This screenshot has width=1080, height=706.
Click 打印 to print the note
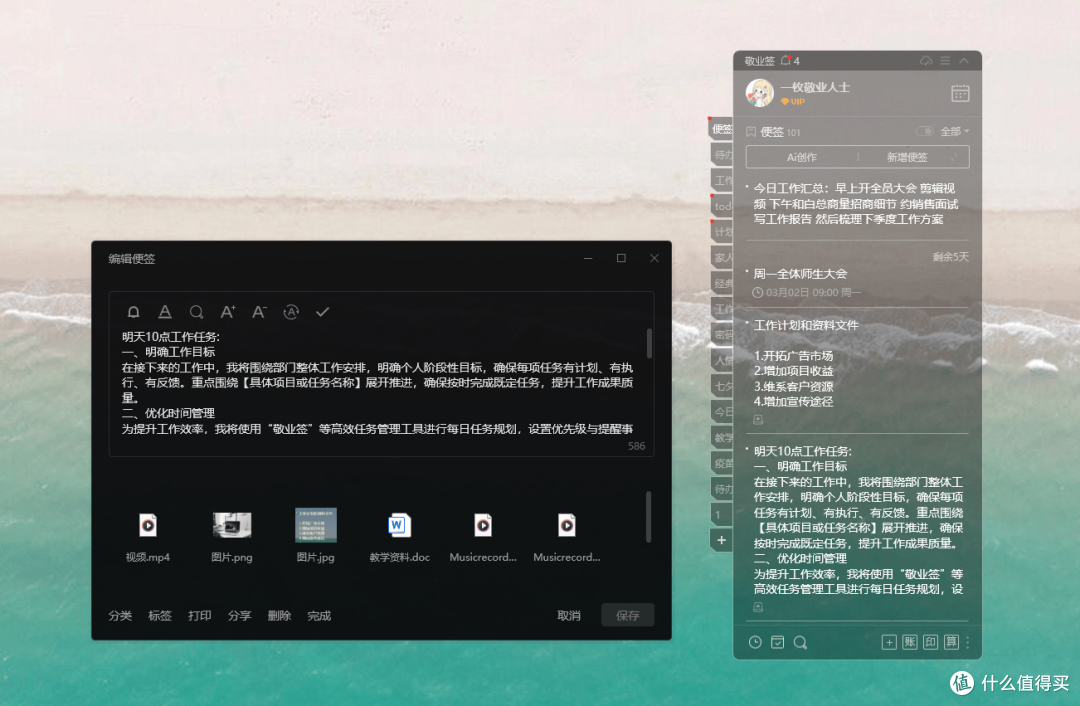[x=200, y=616]
